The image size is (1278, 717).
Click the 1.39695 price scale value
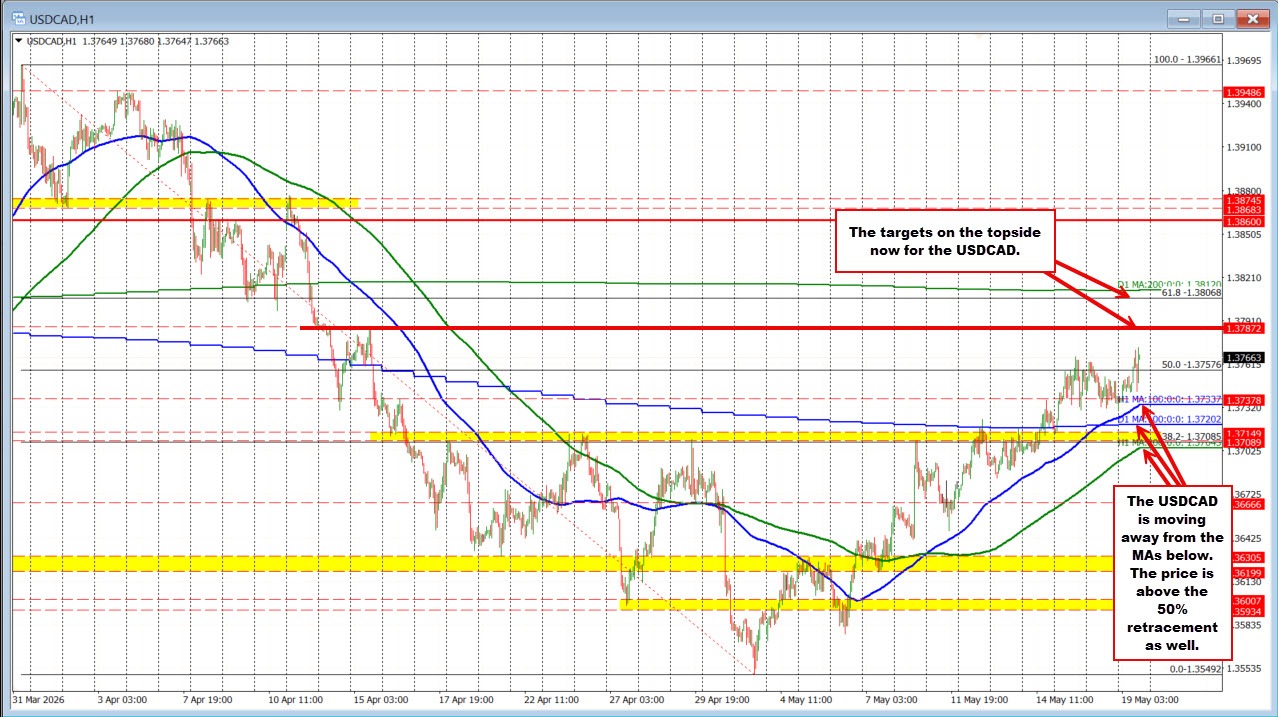[1244, 60]
